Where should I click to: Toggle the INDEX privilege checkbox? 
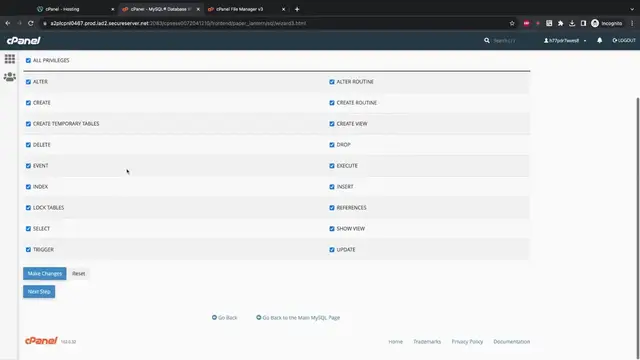tap(28, 187)
